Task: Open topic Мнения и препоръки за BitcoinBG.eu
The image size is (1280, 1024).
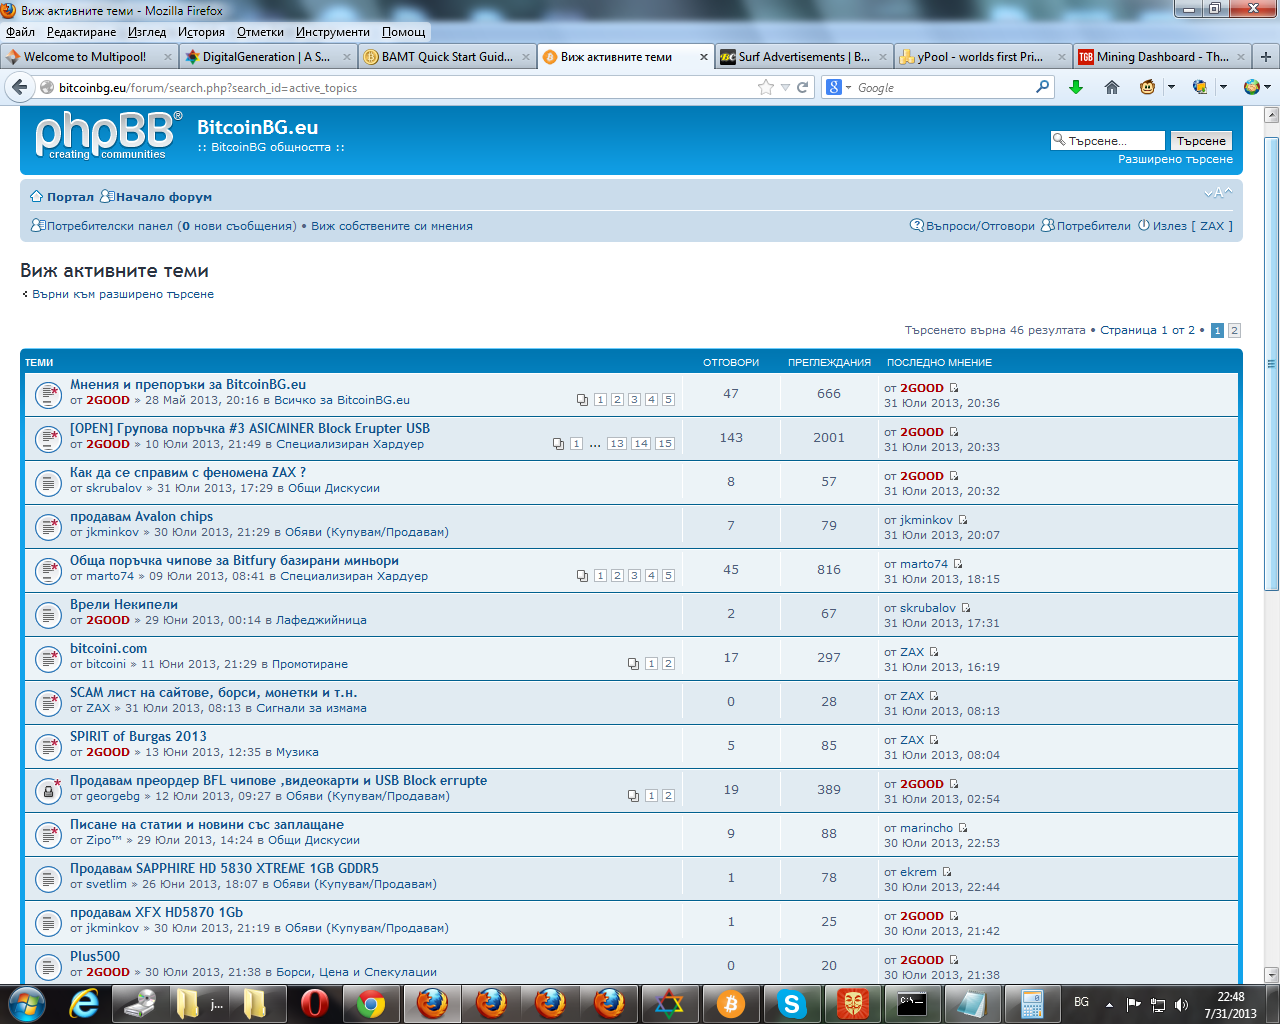Action: pyautogui.click(x=188, y=384)
